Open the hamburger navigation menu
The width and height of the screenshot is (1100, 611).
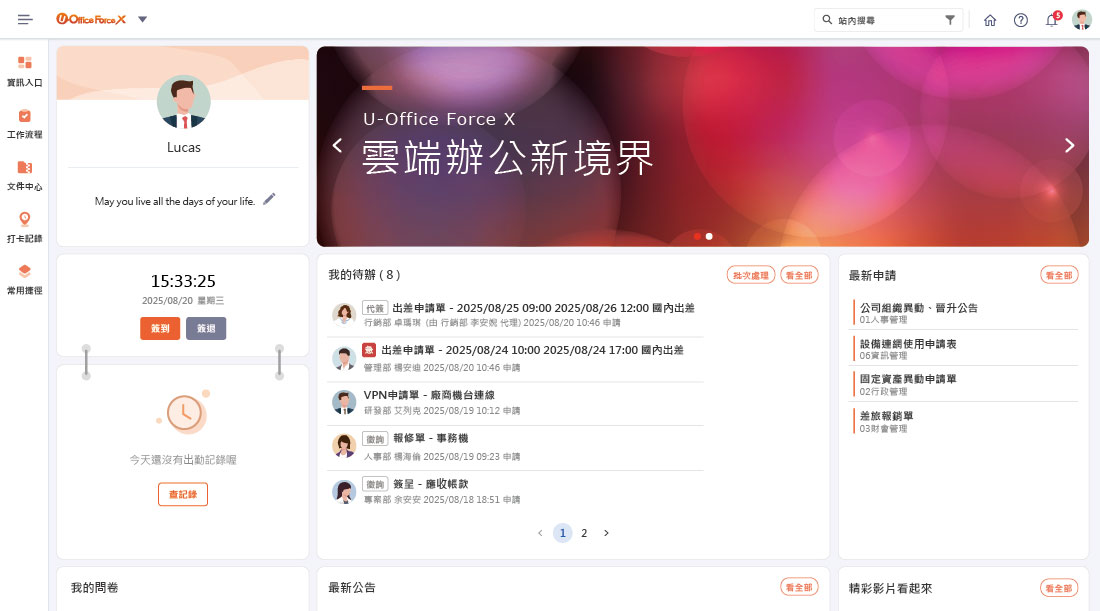coord(24,18)
